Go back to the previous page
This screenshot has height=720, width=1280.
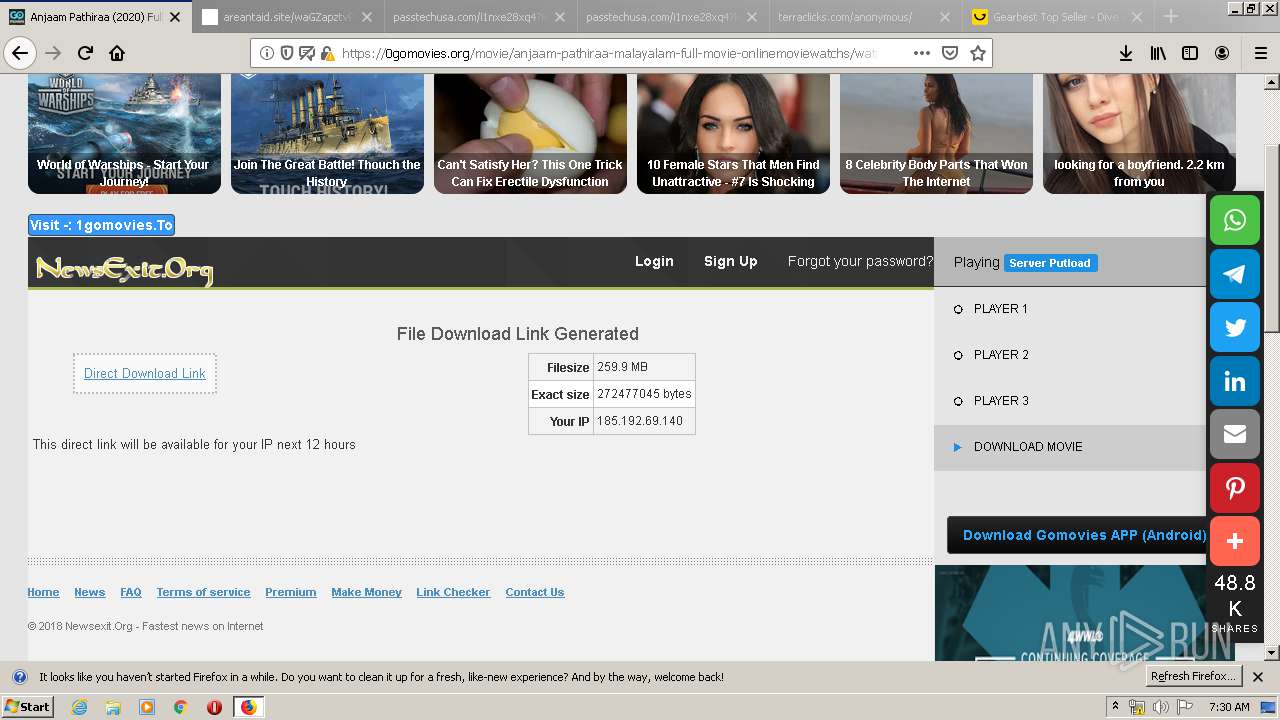(20, 53)
